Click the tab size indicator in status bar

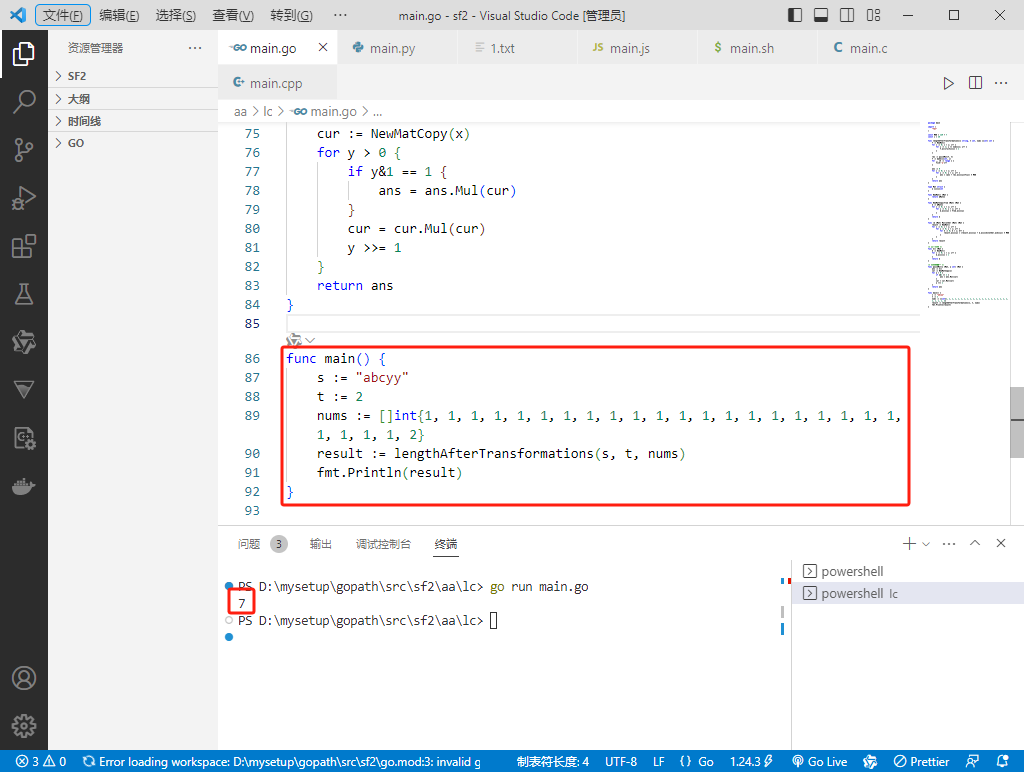click(552, 762)
